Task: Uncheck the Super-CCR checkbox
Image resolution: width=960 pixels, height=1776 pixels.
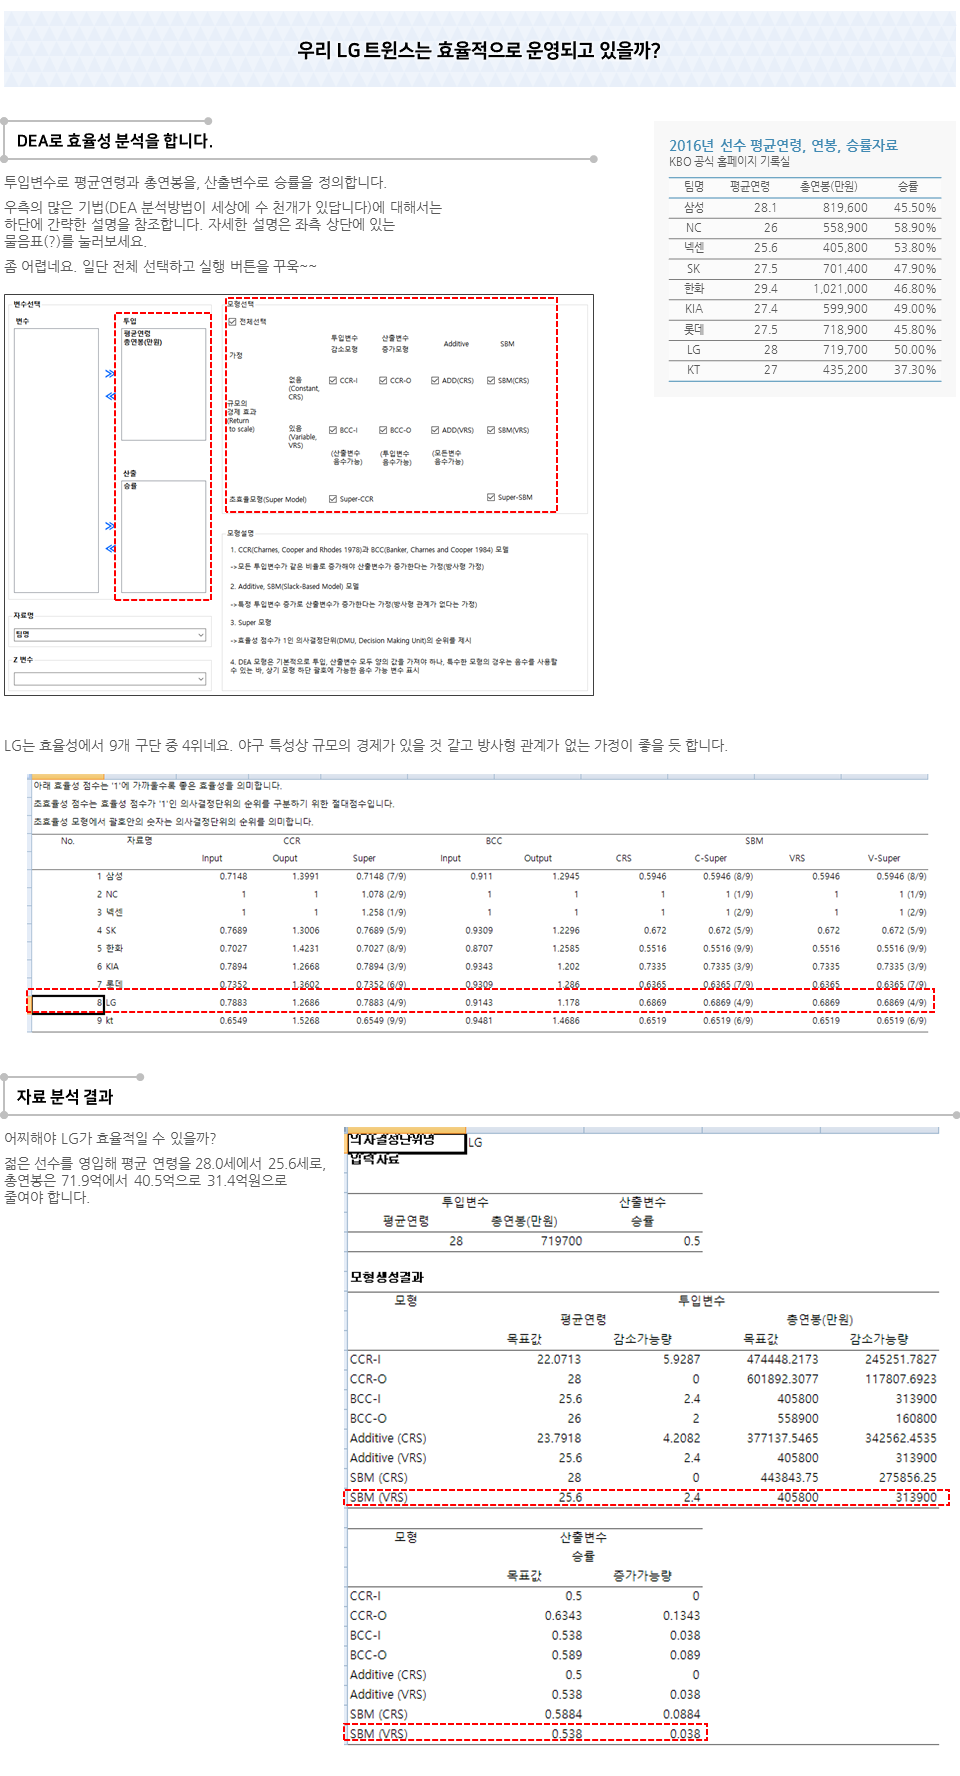Action: (333, 499)
